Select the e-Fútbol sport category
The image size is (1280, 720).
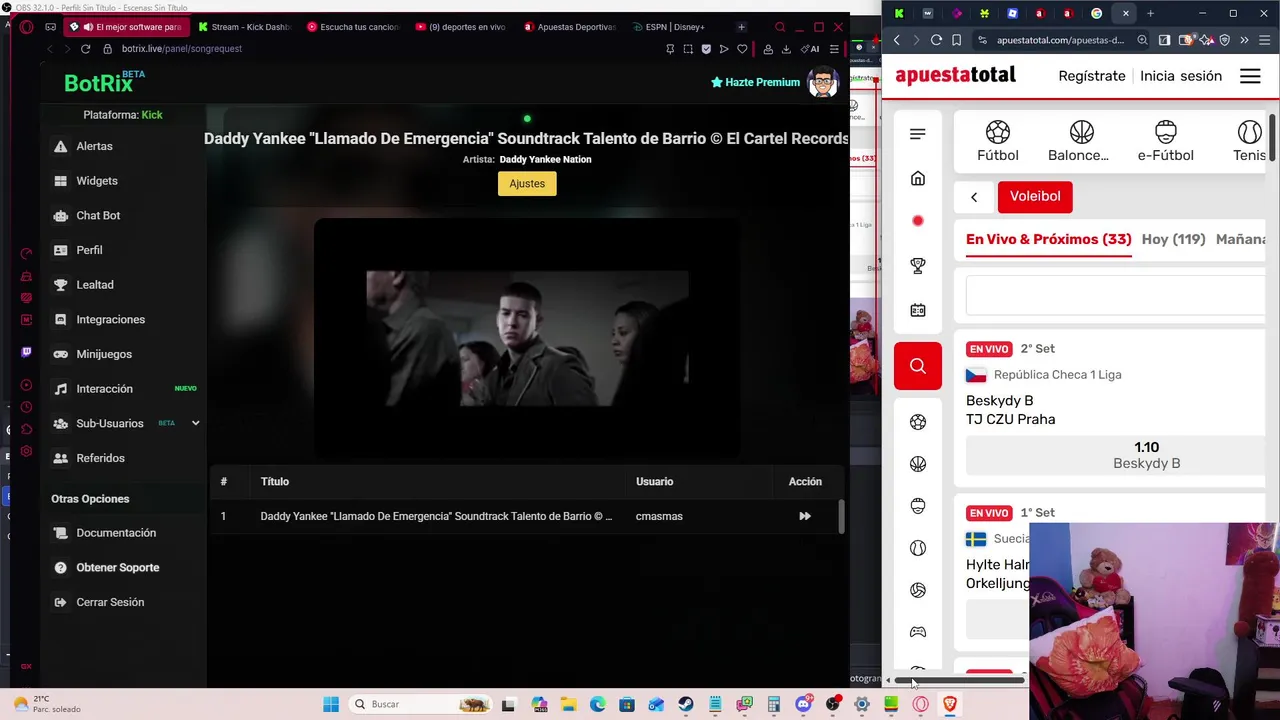[x=1165, y=141]
